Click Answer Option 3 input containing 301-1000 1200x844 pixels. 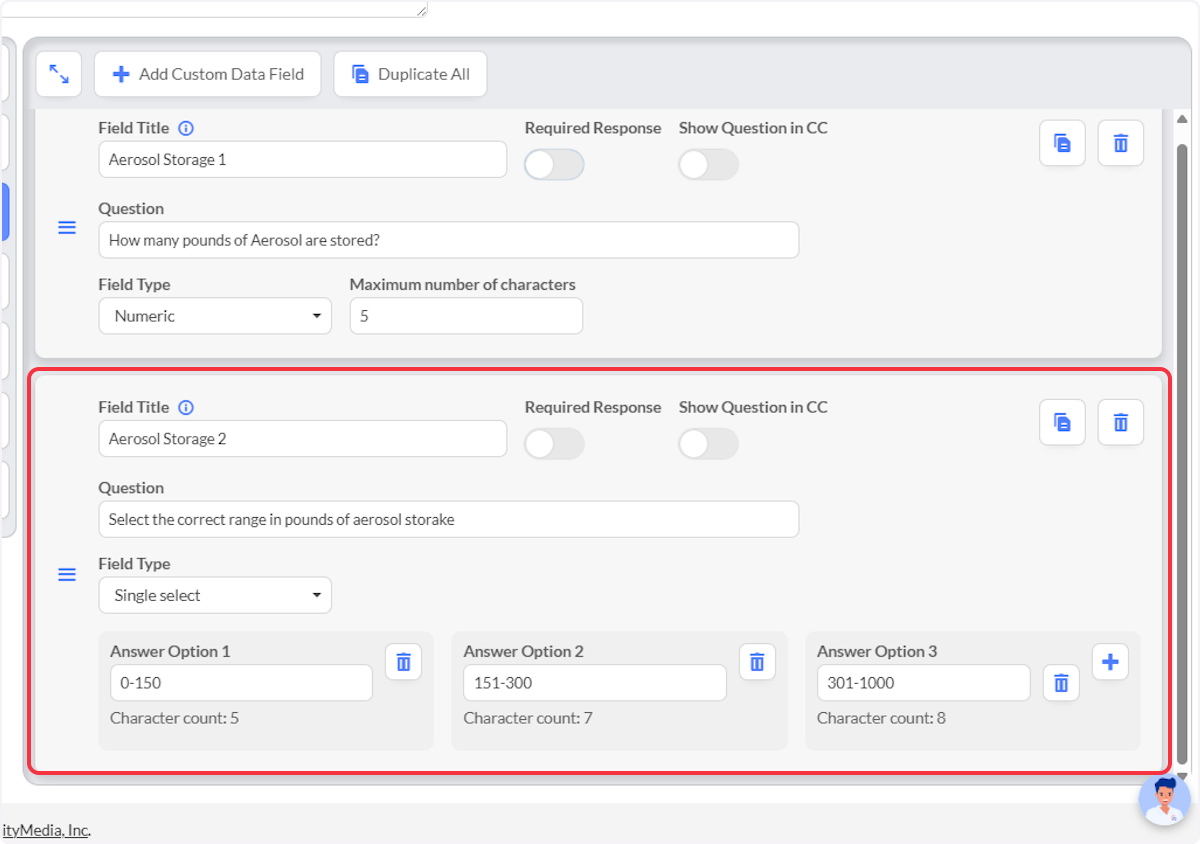coord(923,683)
